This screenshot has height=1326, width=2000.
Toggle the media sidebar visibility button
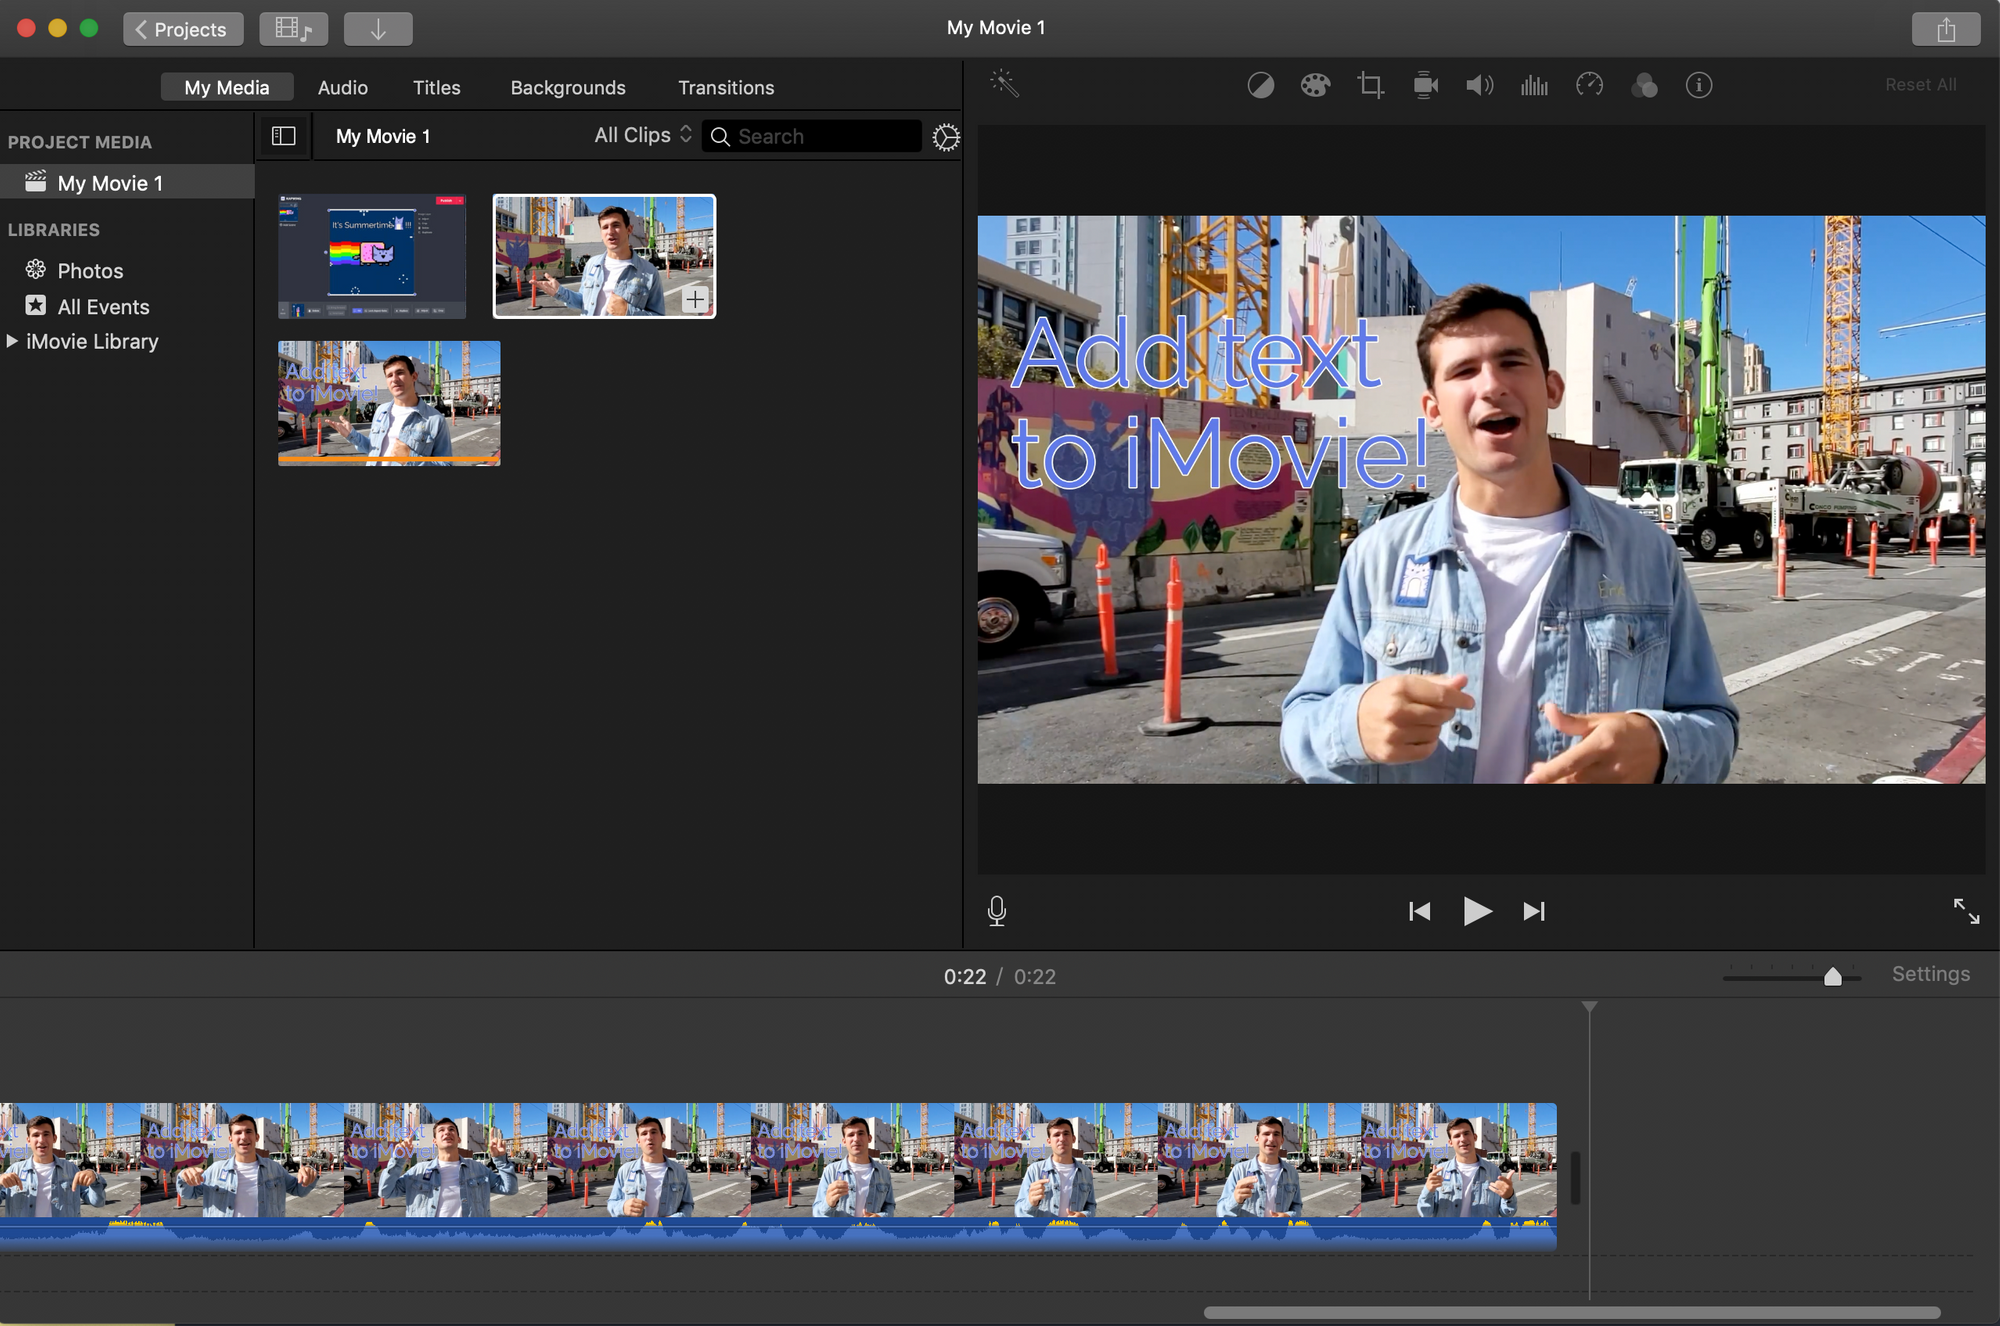tap(284, 136)
